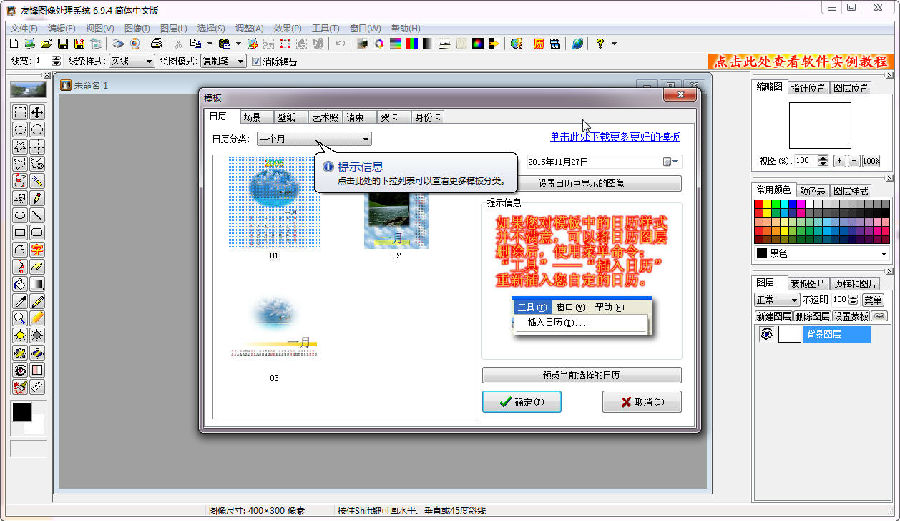
Task: Click the help question mark icon
Action: coord(601,44)
